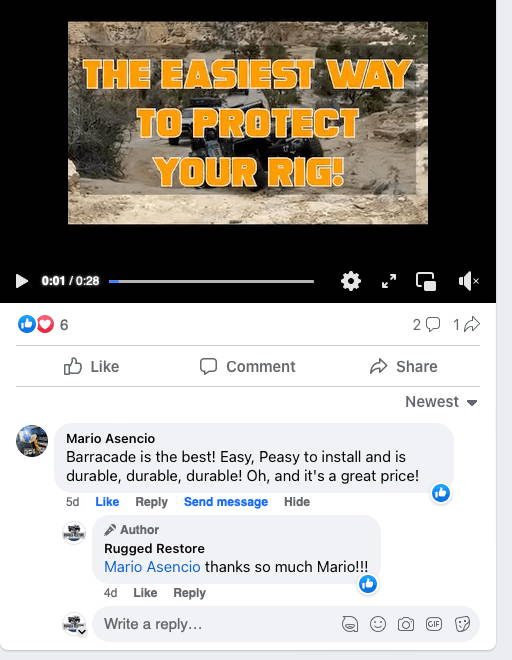The image size is (512, 660).
Task: Like the post
Action: [x=91, y=366]
